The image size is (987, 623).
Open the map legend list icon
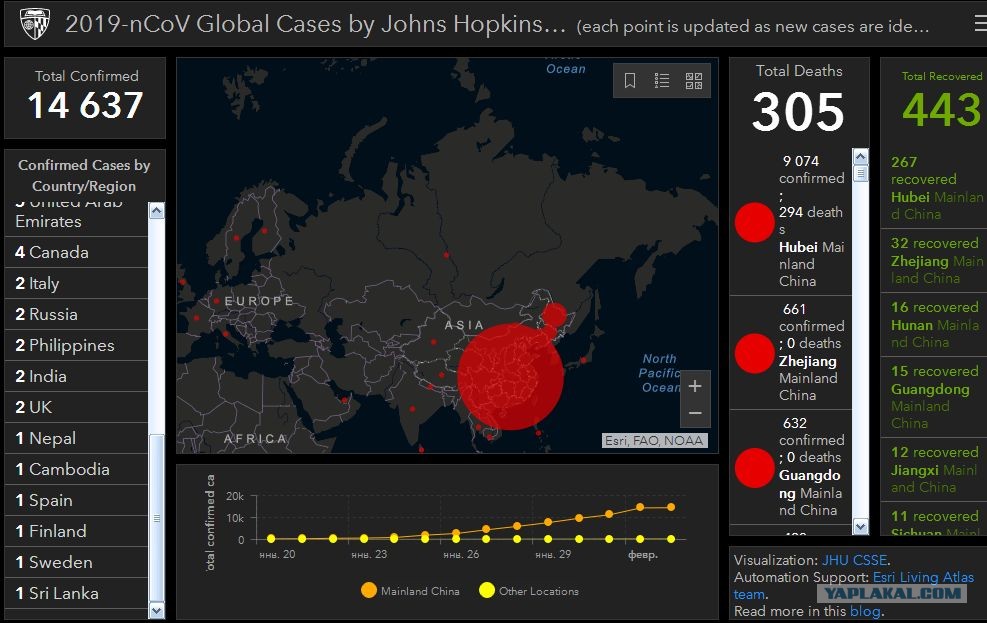(662, 81)
